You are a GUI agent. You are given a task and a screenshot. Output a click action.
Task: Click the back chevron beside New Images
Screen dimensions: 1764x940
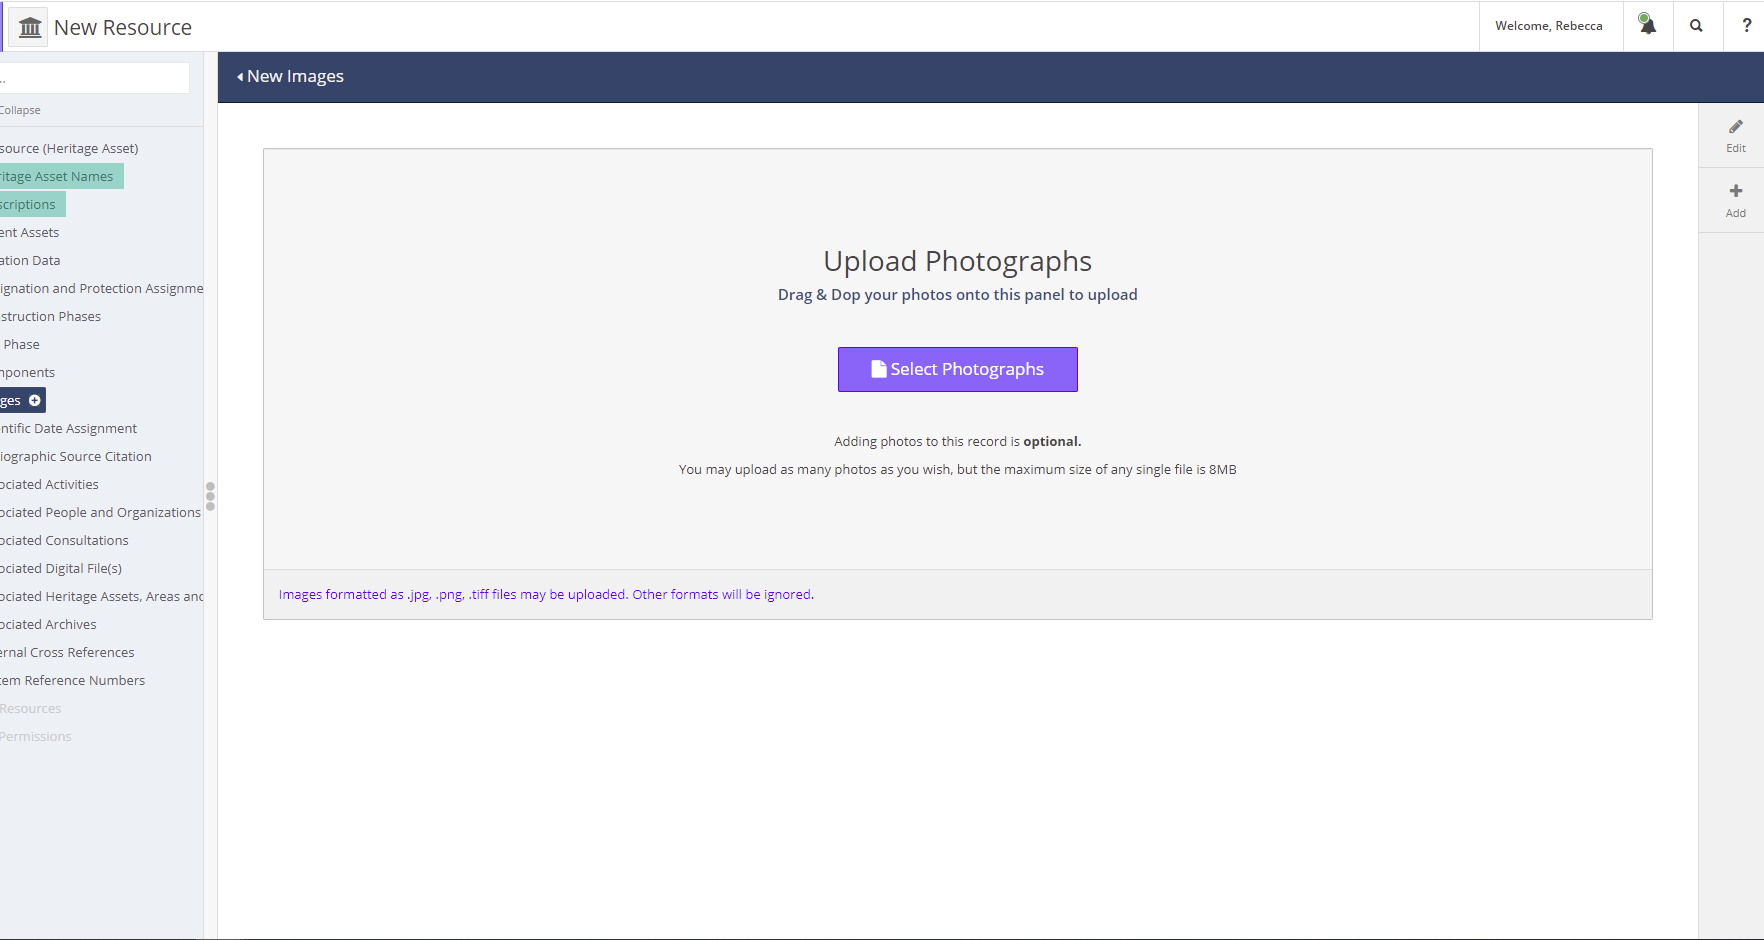[x=239, y=76]
